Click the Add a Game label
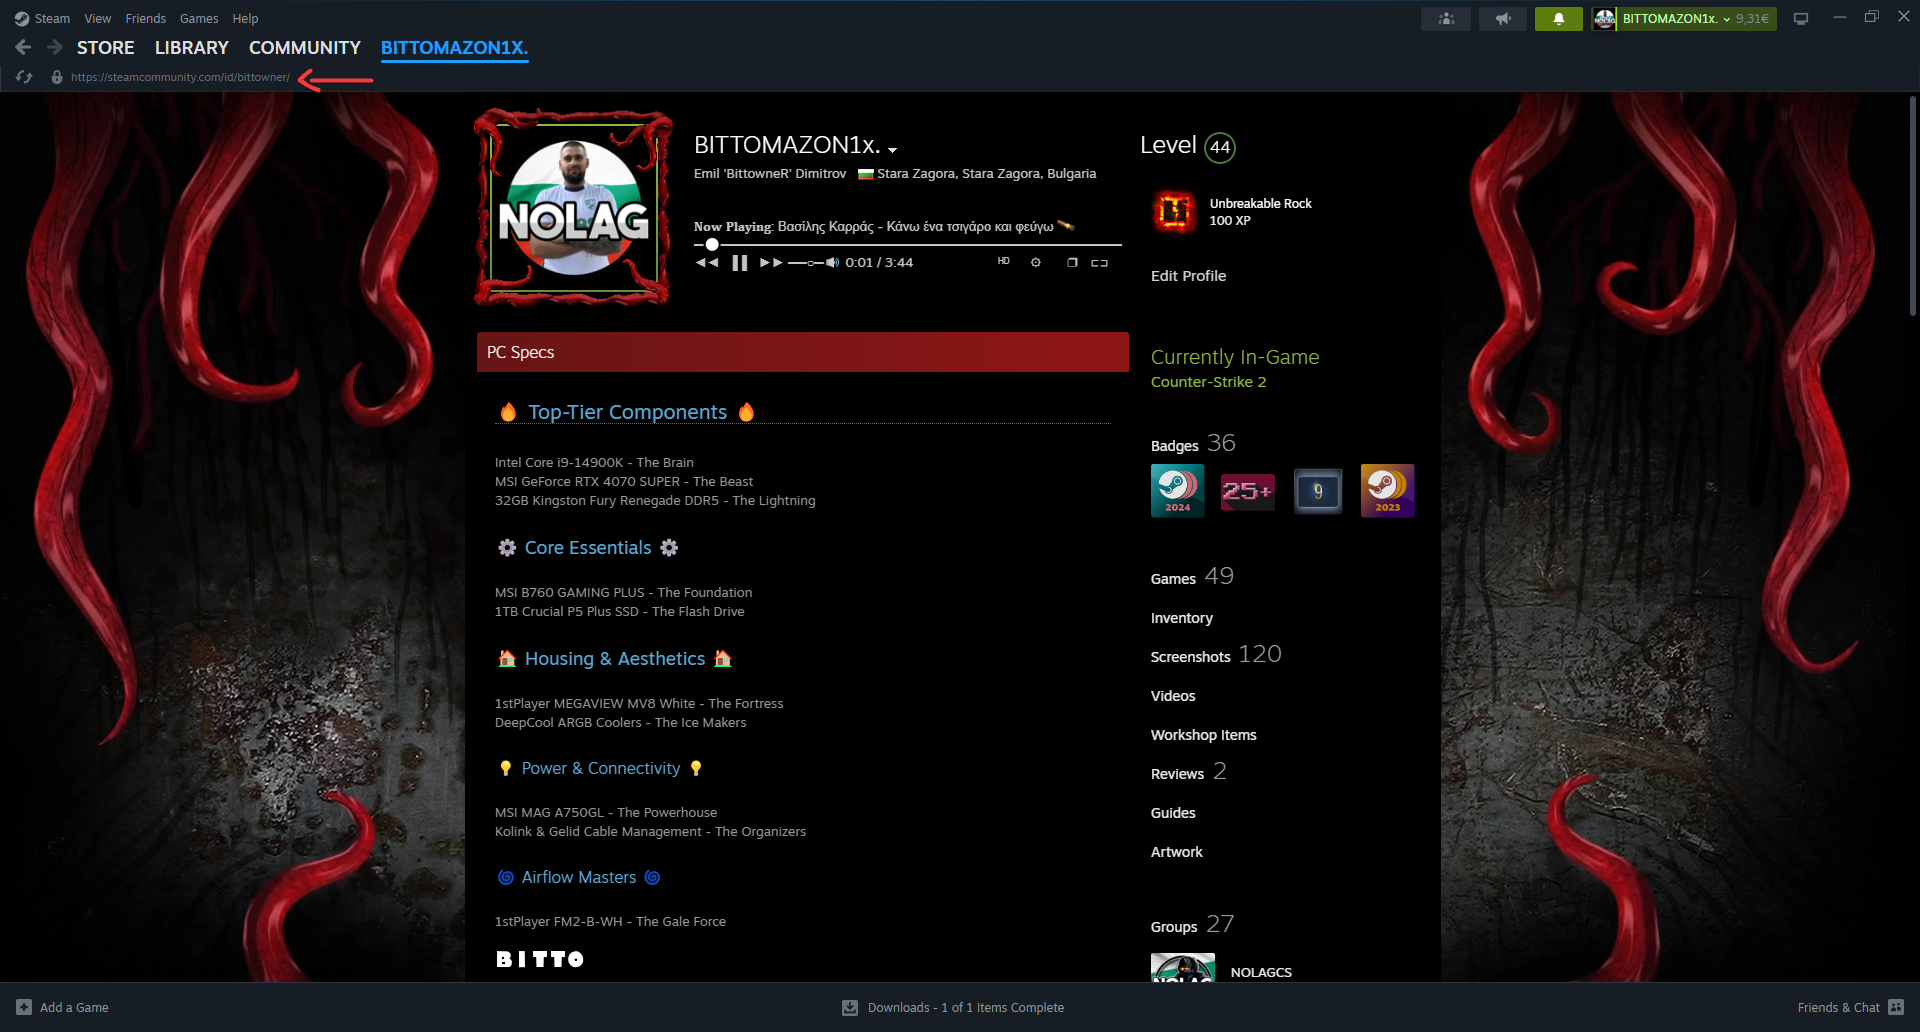This screenshot has width=1920, height=1032. 74,1007
